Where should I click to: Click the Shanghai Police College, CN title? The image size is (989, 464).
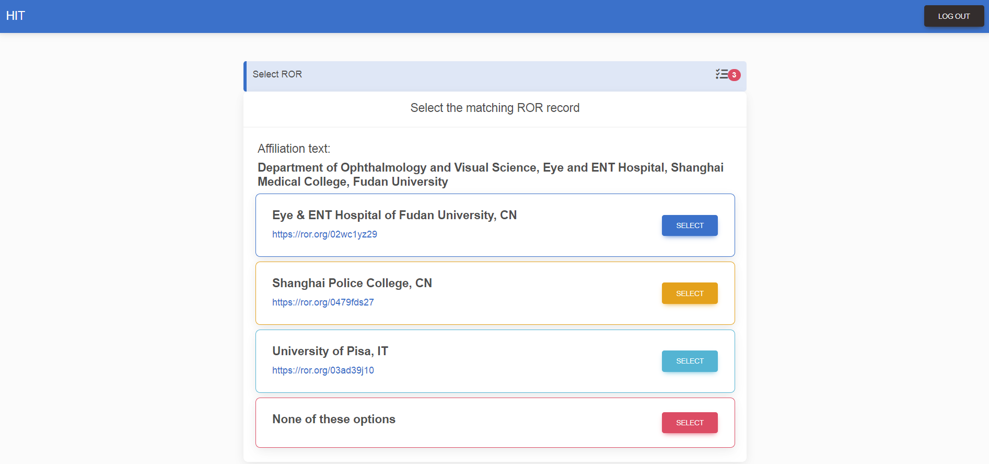point(352,283)
